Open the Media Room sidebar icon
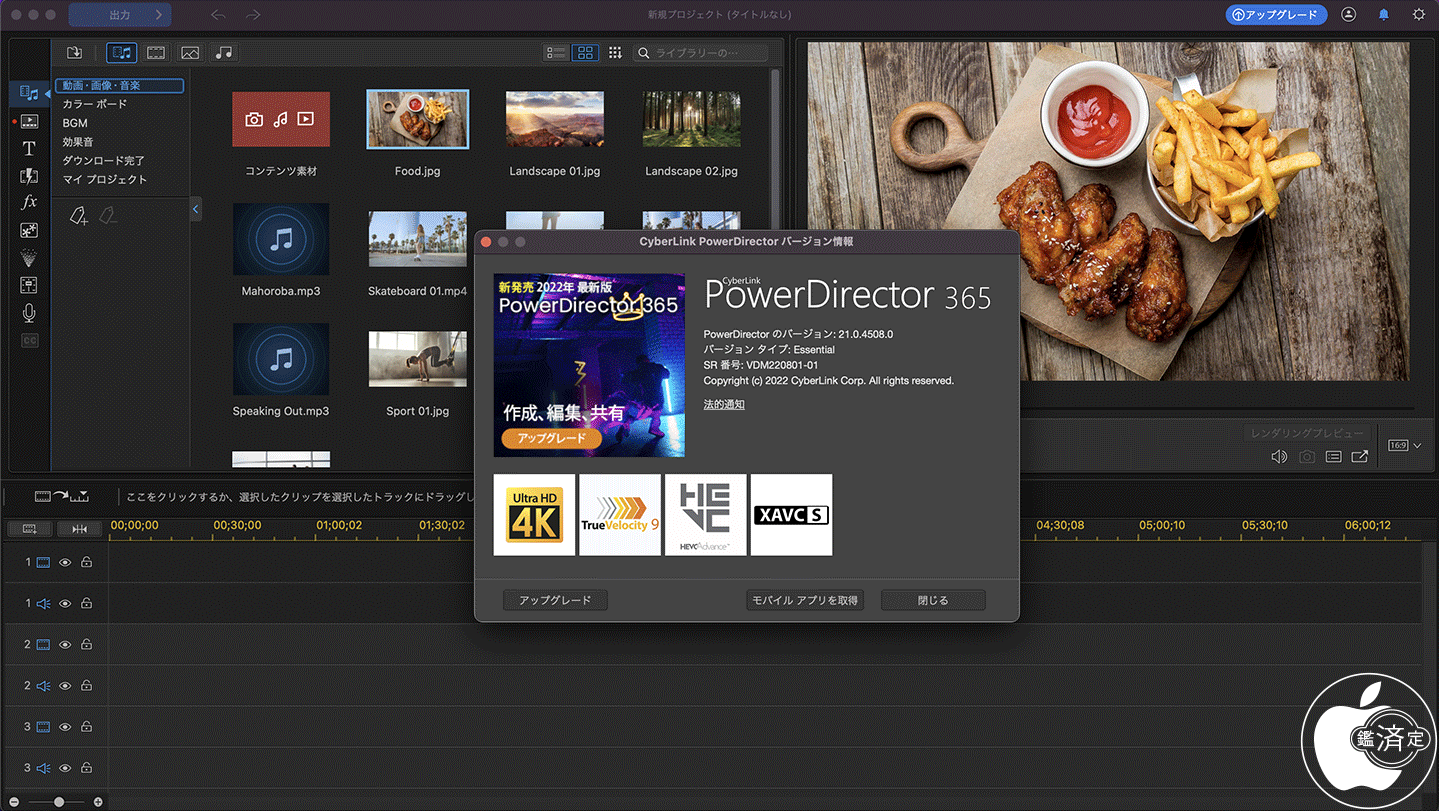The image size is (1439, 811). click(x=29, y=93)
